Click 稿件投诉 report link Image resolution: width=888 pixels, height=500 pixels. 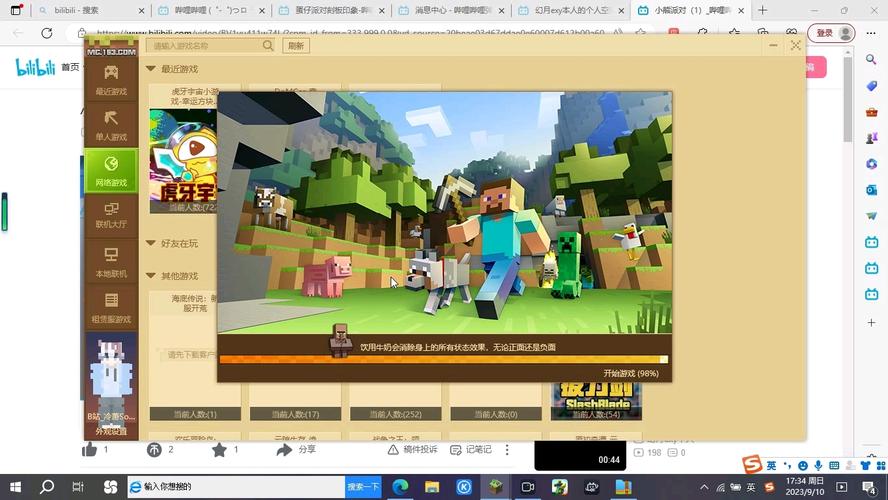click(x=412, y=450)
